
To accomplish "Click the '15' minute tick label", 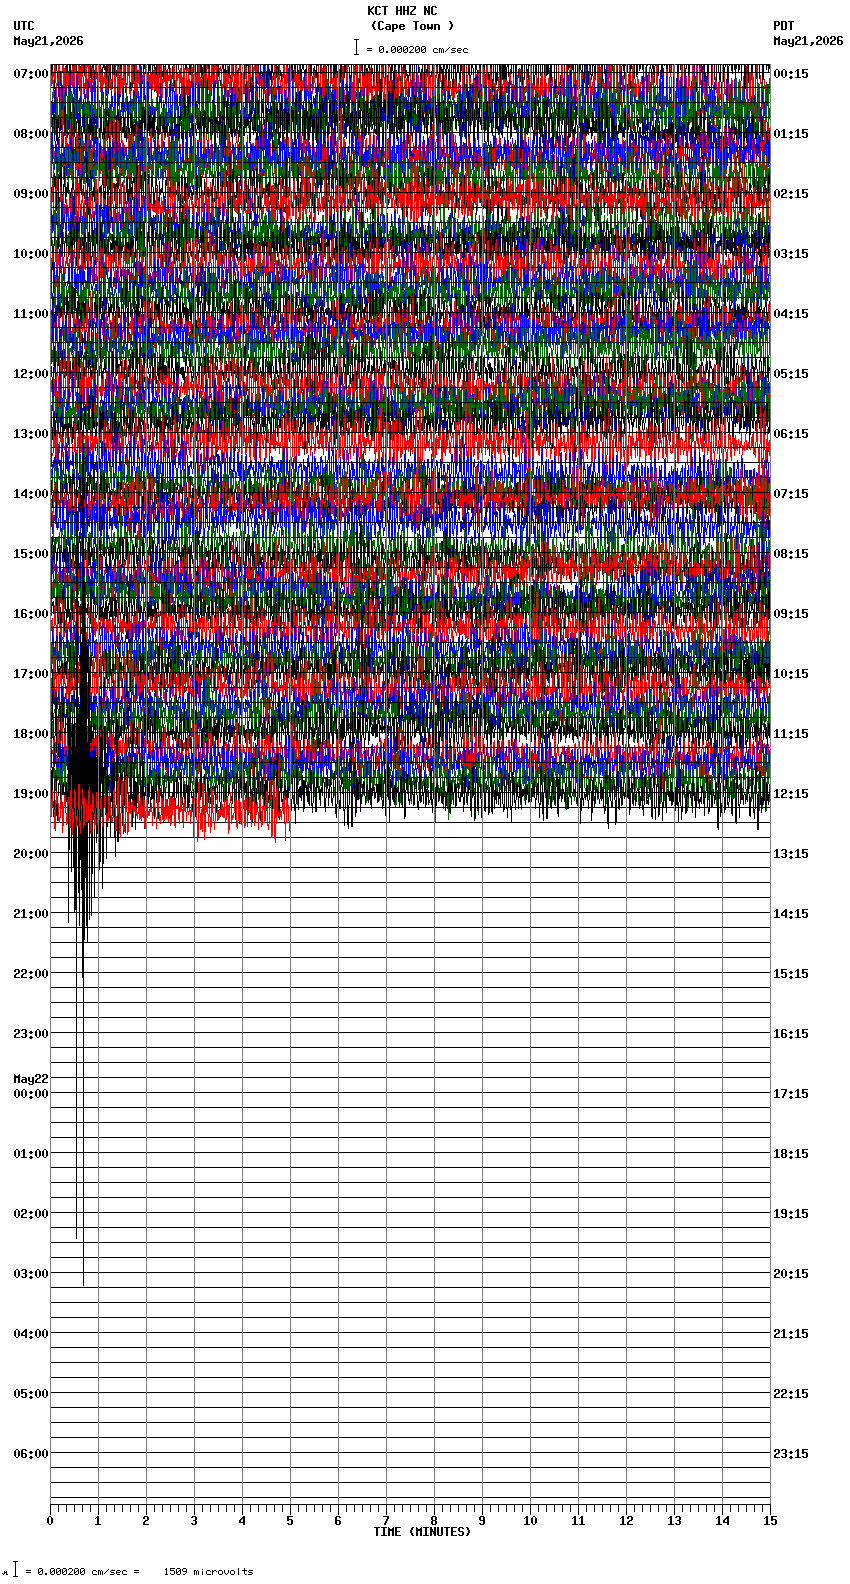I will point(770,1521).
